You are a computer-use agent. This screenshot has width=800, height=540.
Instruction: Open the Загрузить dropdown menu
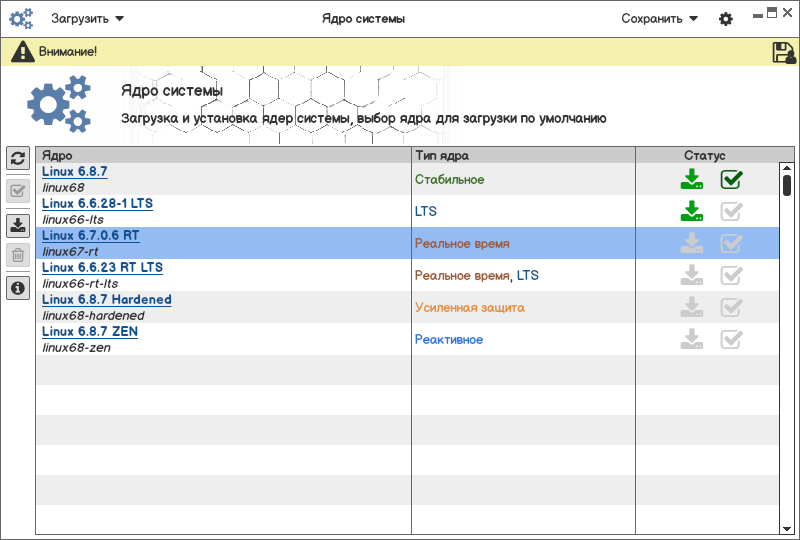pyautogui.click(x=87, y=18)
